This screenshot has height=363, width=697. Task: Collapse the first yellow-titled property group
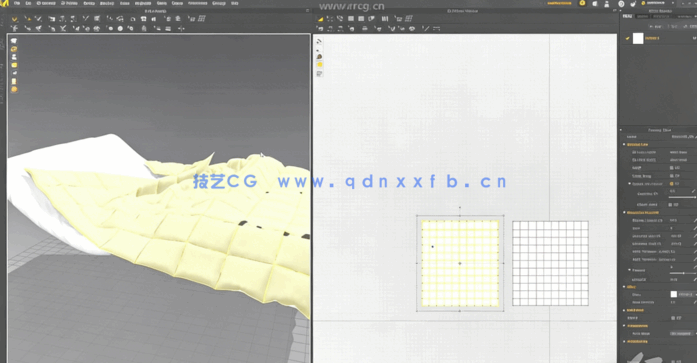pos(624,144)
